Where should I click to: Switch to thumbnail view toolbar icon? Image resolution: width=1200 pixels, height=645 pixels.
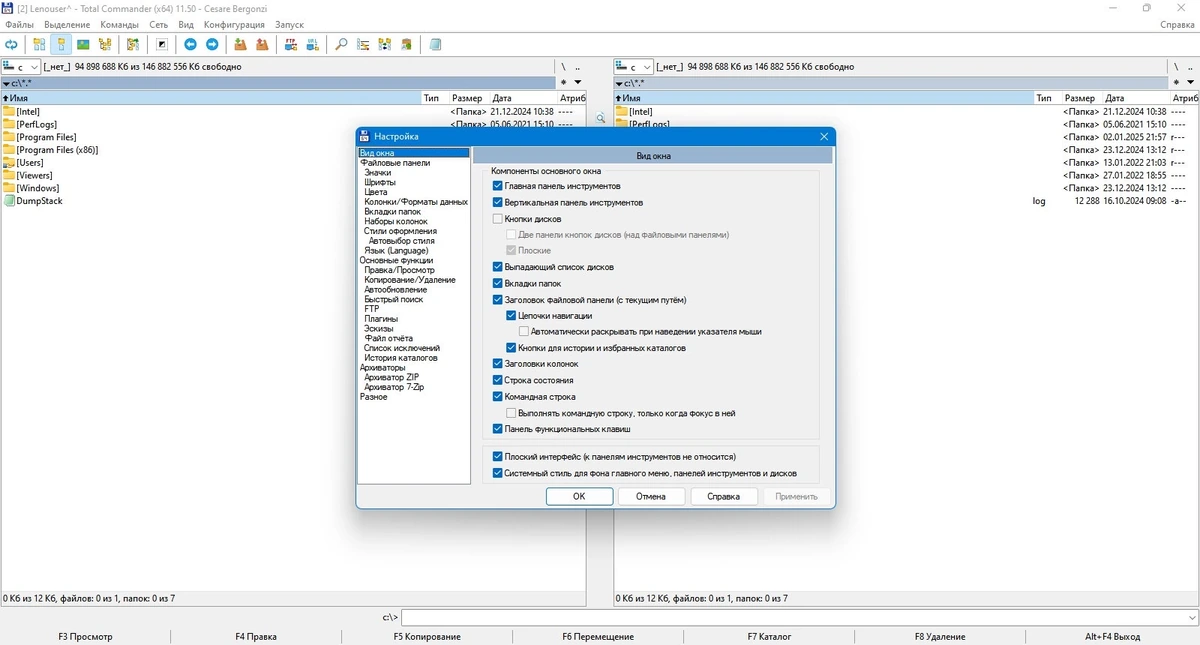83,44
